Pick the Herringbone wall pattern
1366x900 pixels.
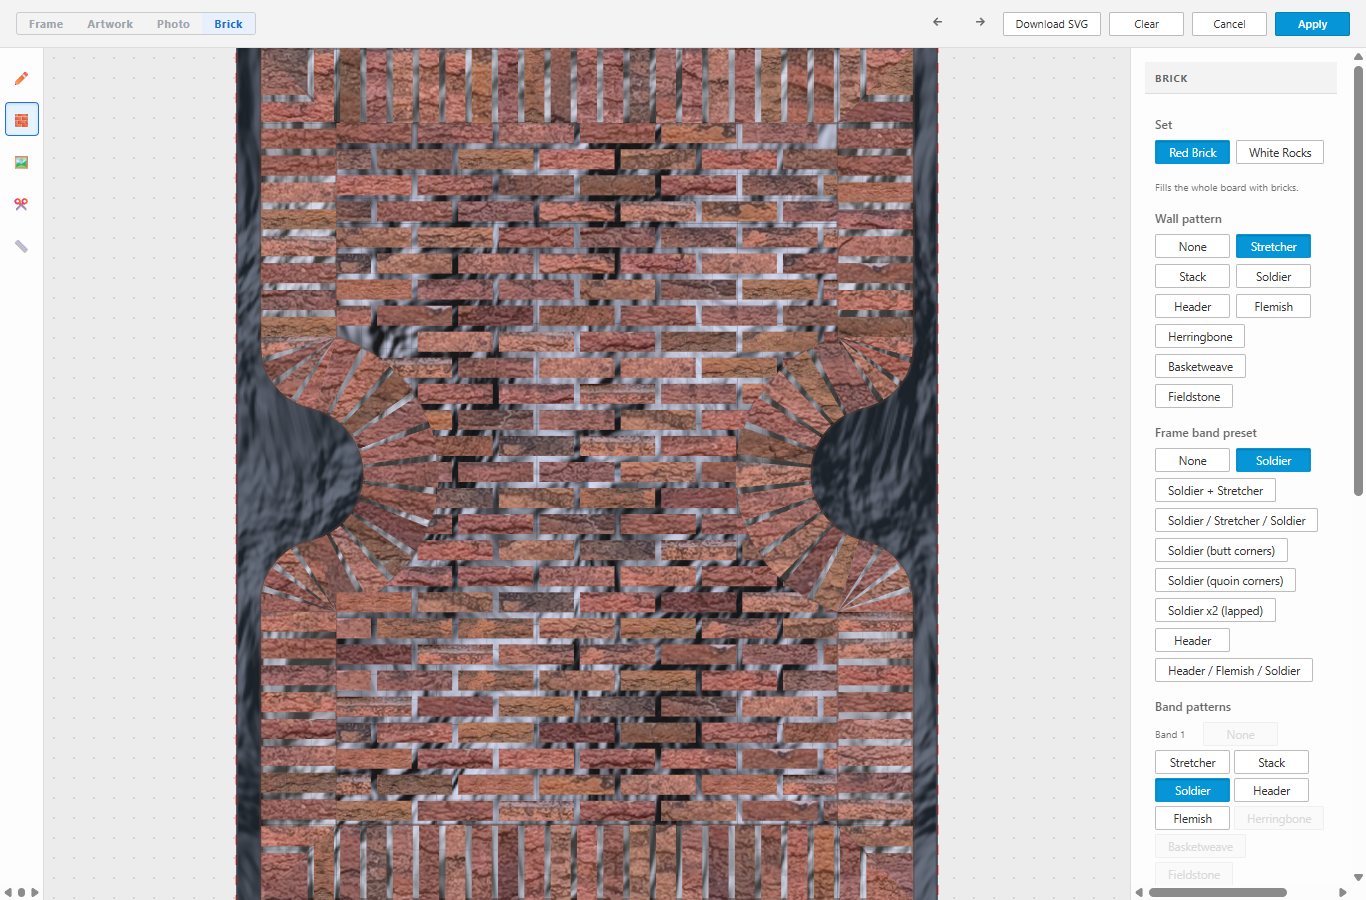(1200, 336)
